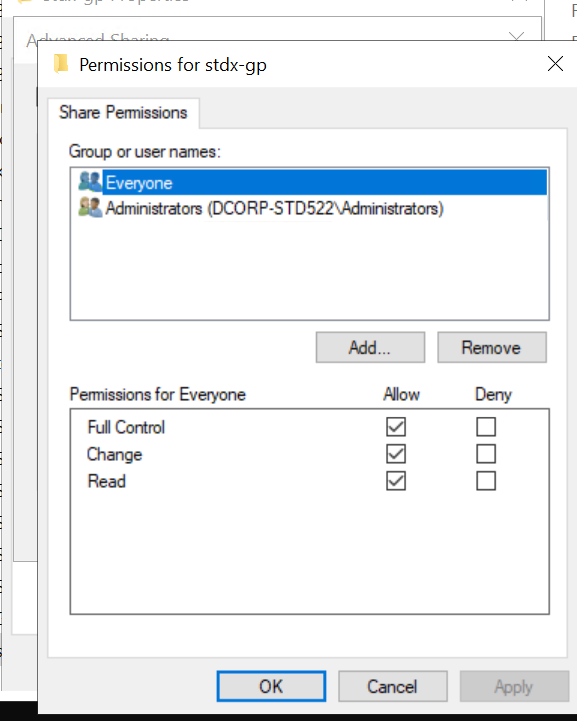
Task: Check Deny for Read permission
Action: pyautogui.click(x=486, y=481)
